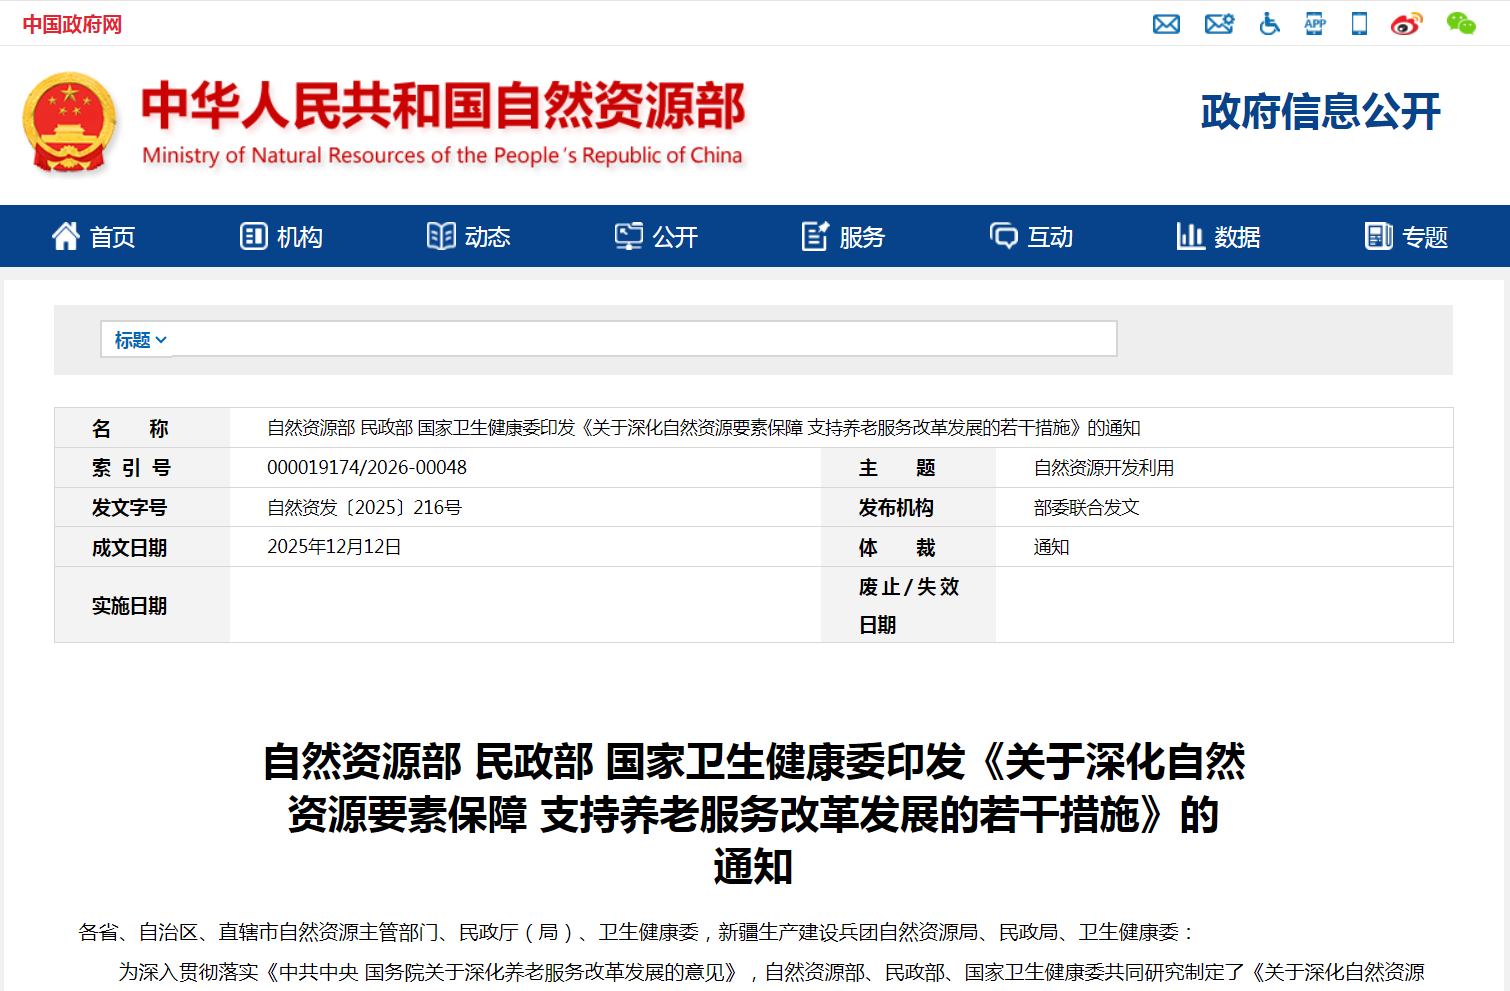Click the document icon beside 专题
The width and height of the screenshot is (1510, 991).
coord(1380,235)
